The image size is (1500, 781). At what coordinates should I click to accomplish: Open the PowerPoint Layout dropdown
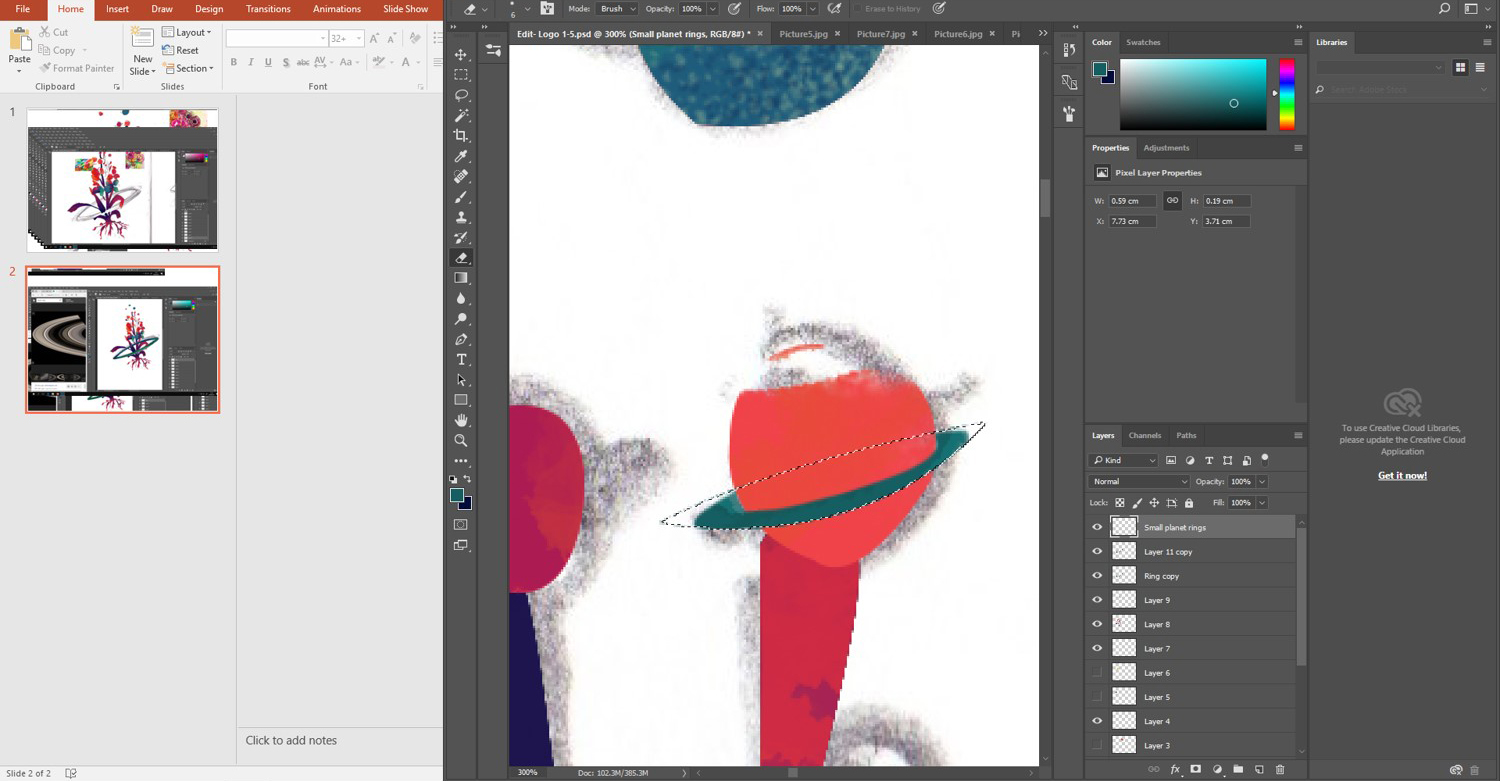tap(187, 32)
